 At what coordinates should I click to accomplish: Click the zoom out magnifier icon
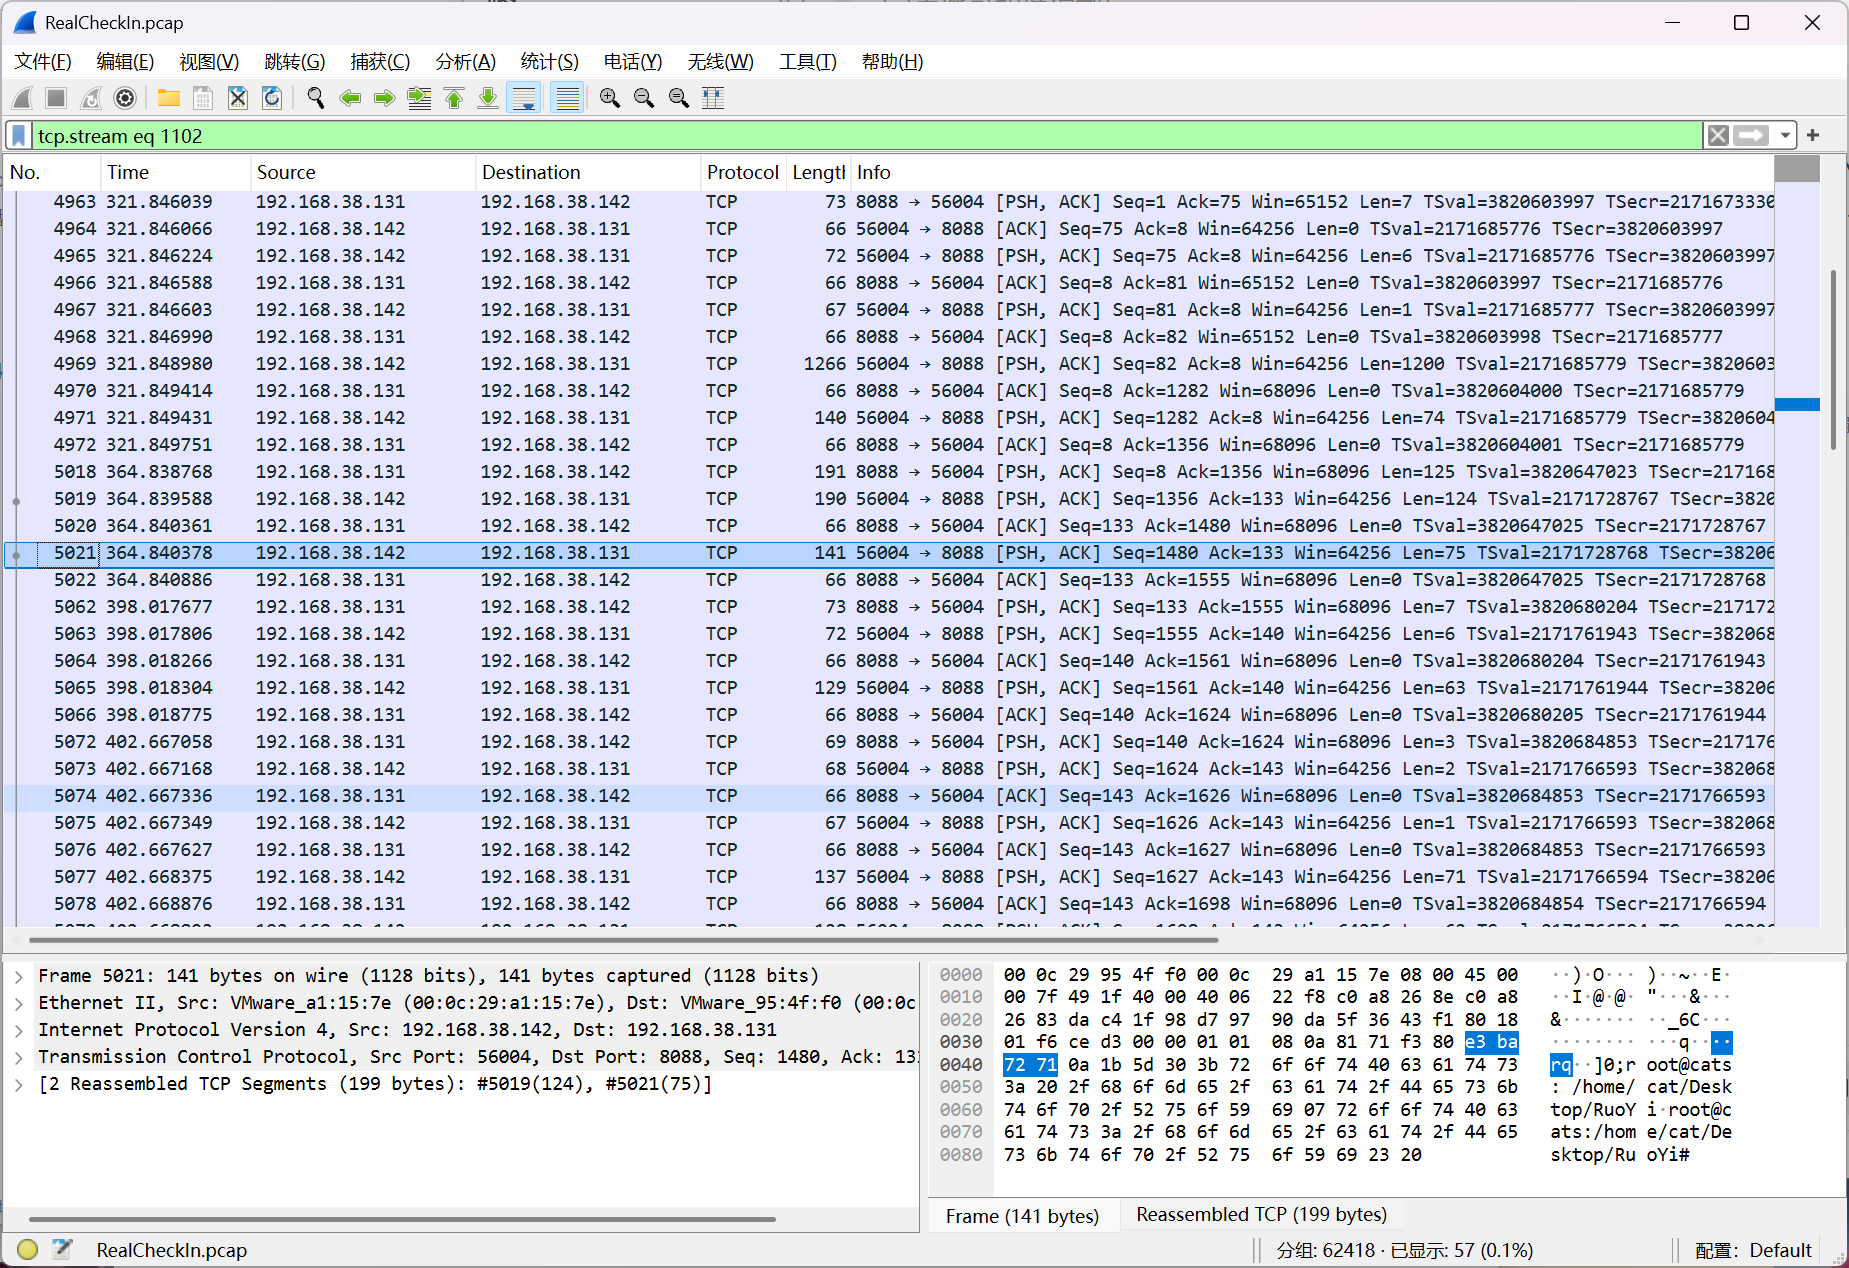tap(644, 98)
